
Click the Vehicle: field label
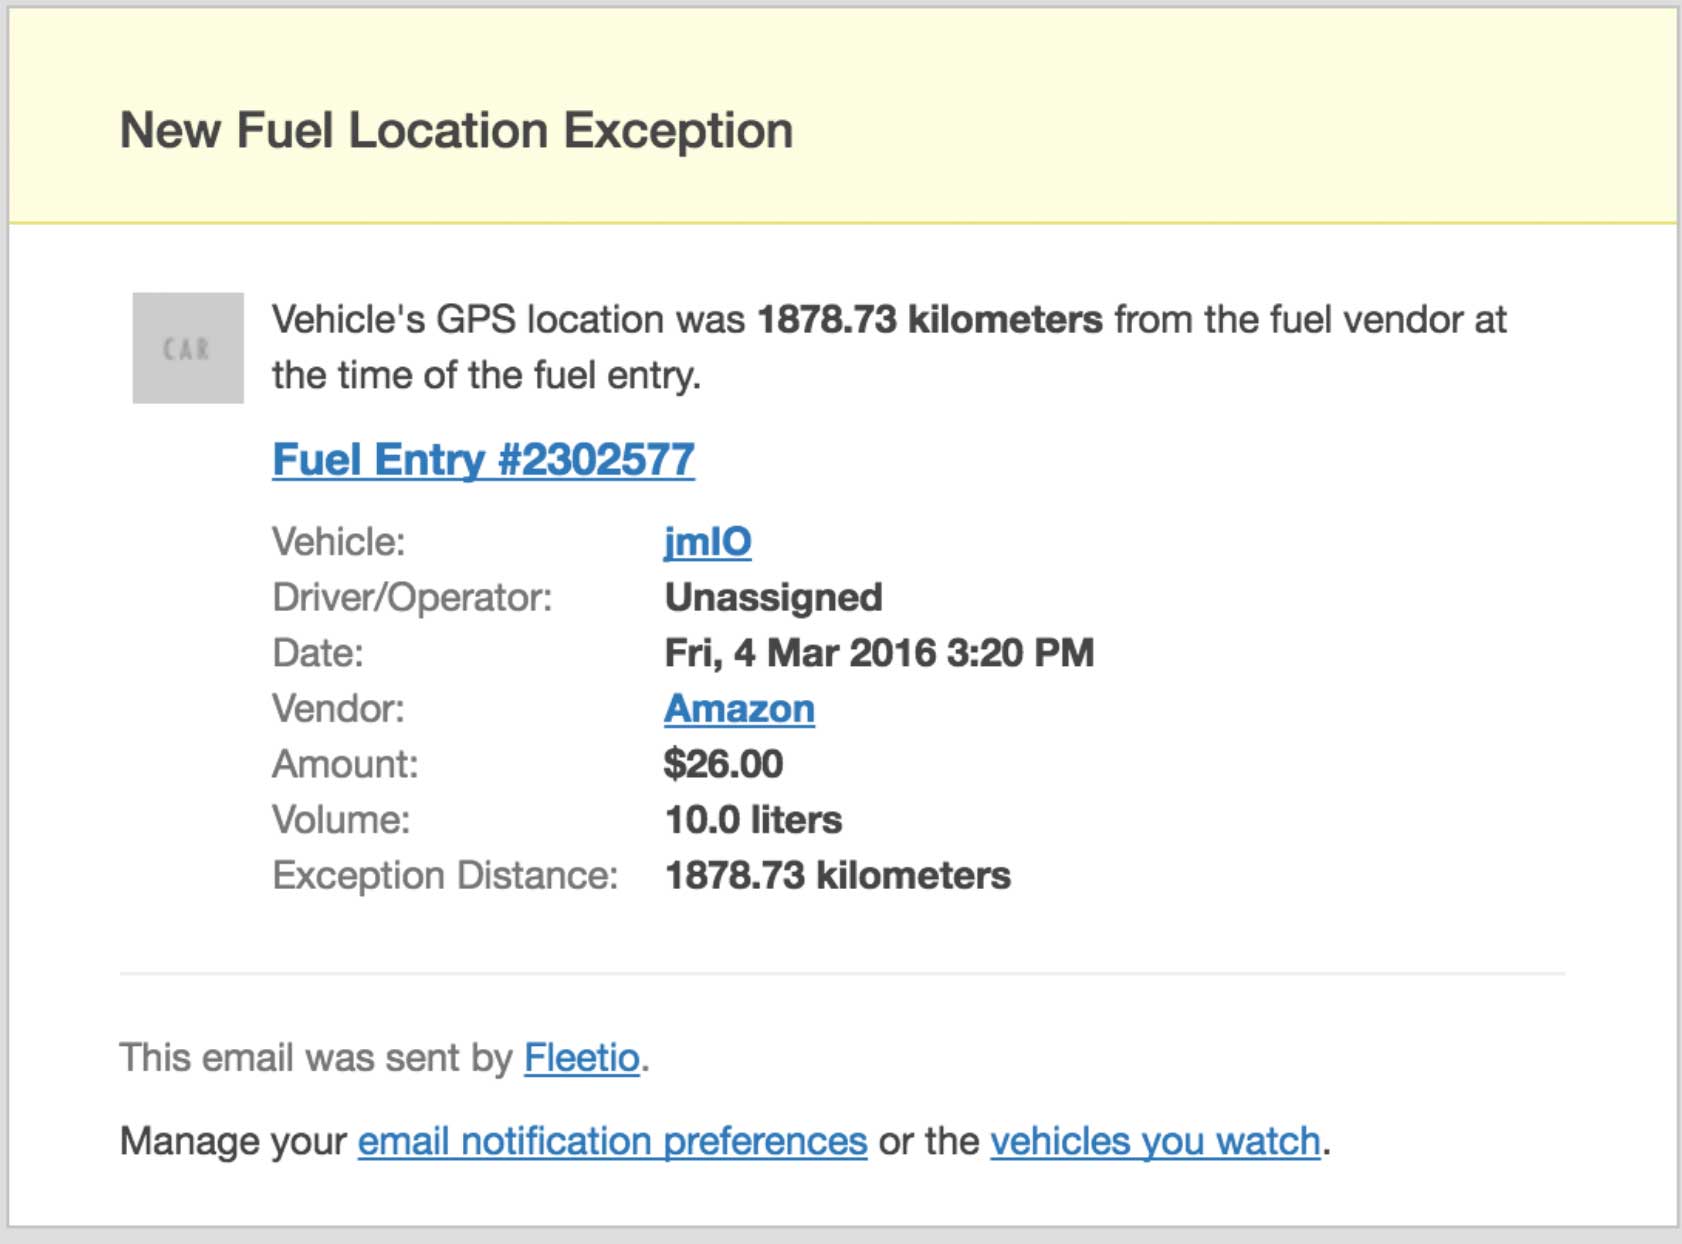(338, 542)
